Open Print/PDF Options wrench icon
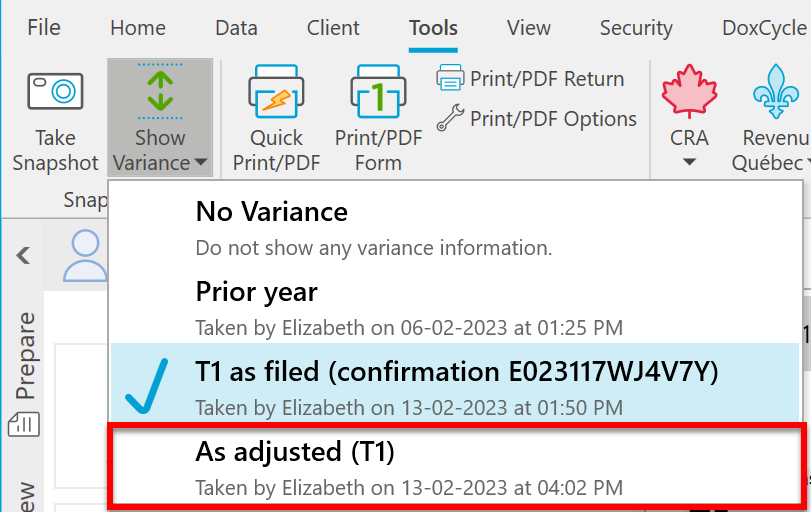811x512 pixels. point(451,119)
